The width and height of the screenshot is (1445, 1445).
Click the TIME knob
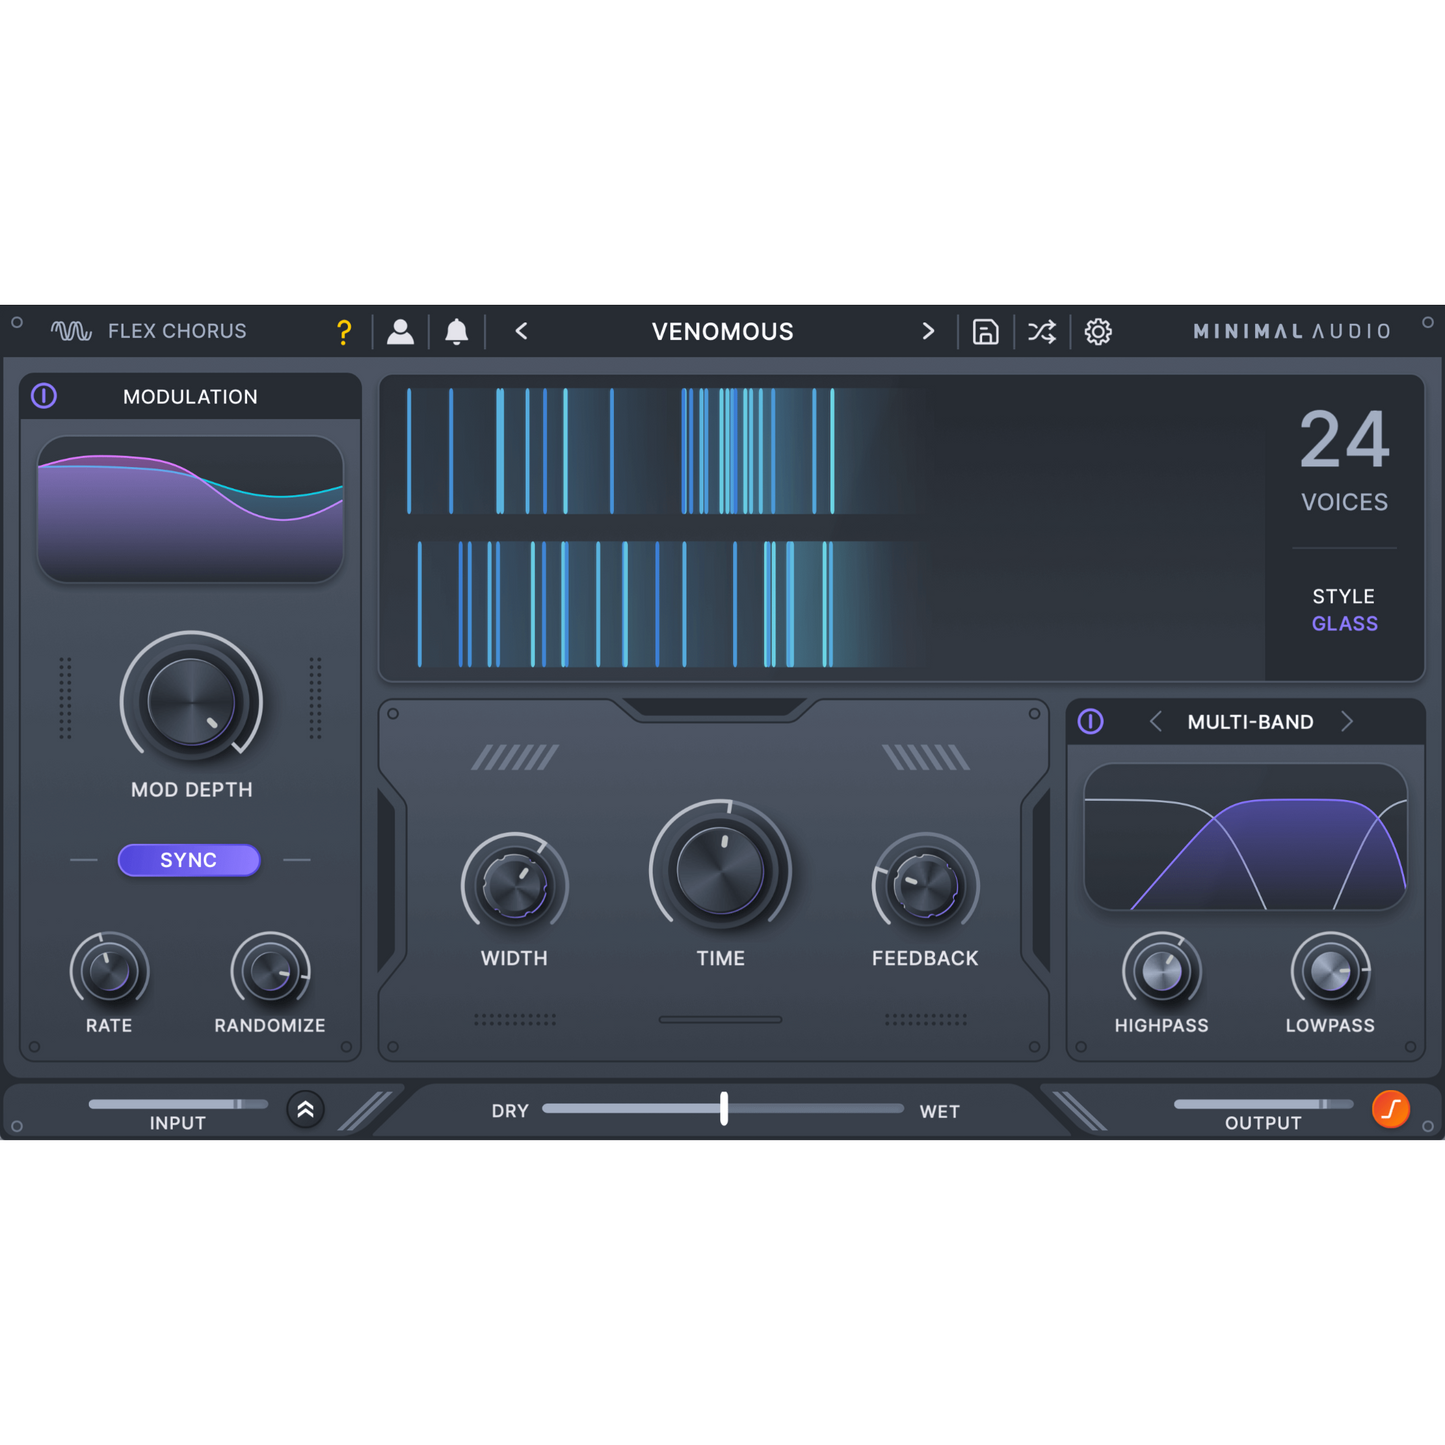[720, 870]
